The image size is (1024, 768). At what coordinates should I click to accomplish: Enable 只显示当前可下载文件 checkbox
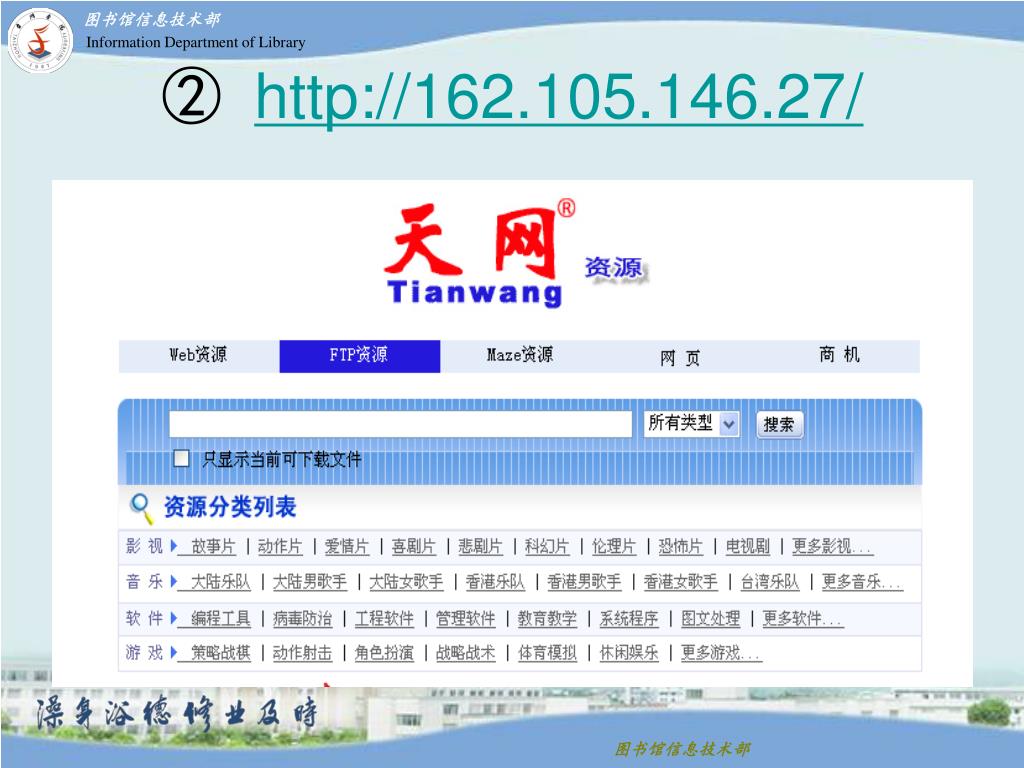182,458
